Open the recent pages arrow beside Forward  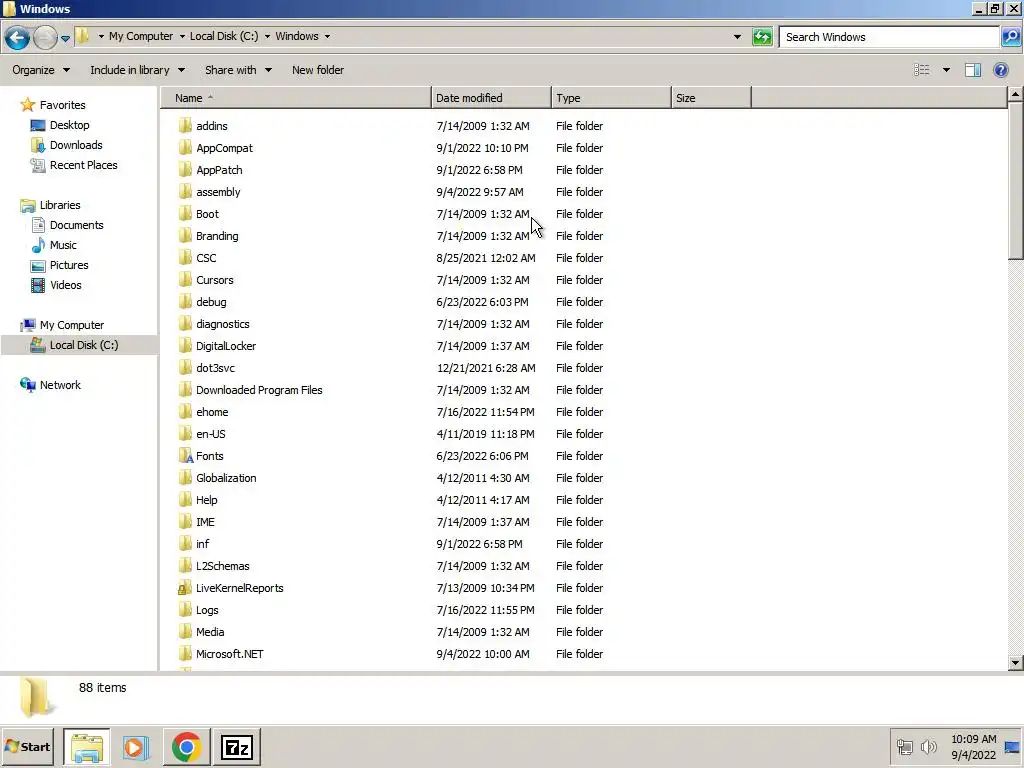(65, 39)
